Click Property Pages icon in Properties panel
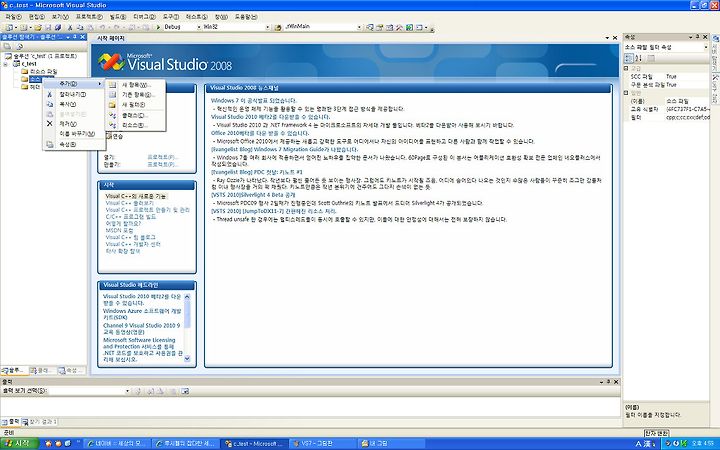 651,58
